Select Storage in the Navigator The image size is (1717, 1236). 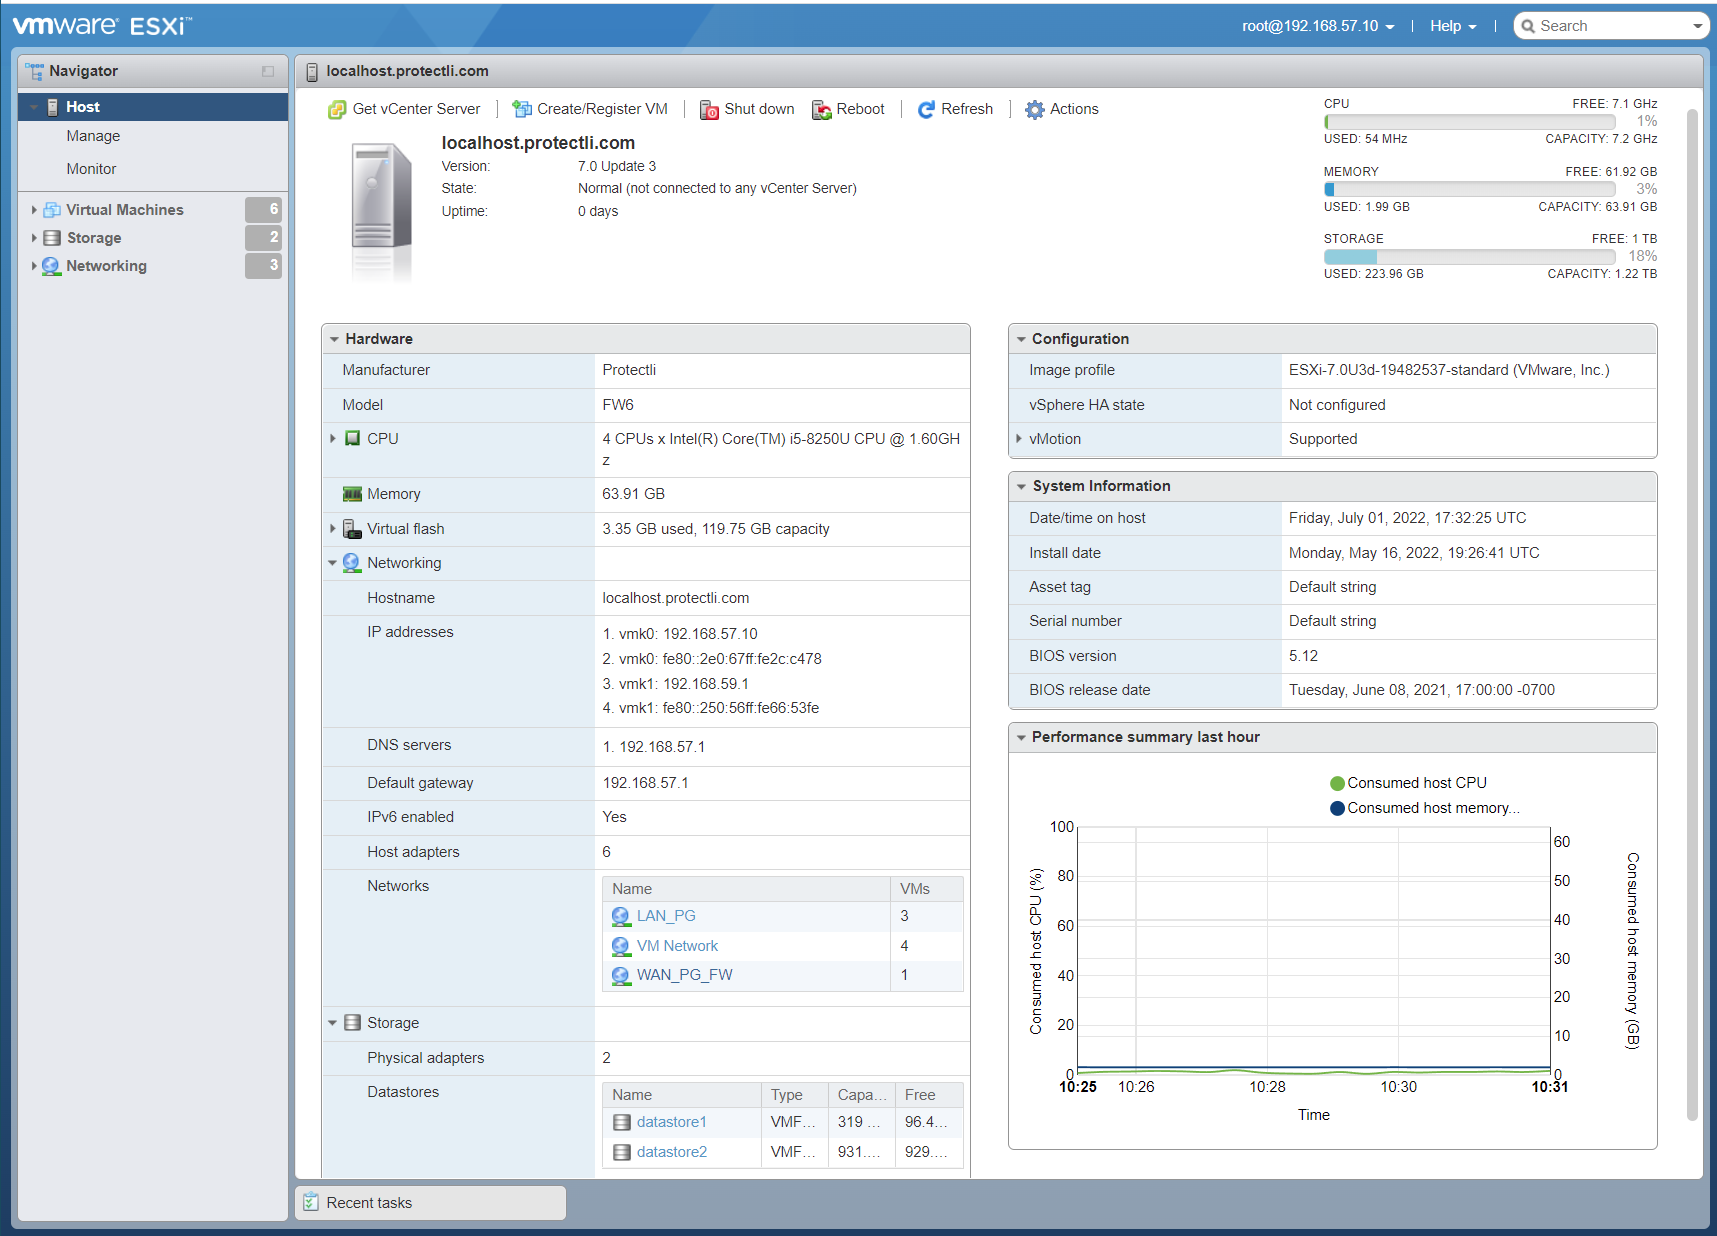[94, 238]
